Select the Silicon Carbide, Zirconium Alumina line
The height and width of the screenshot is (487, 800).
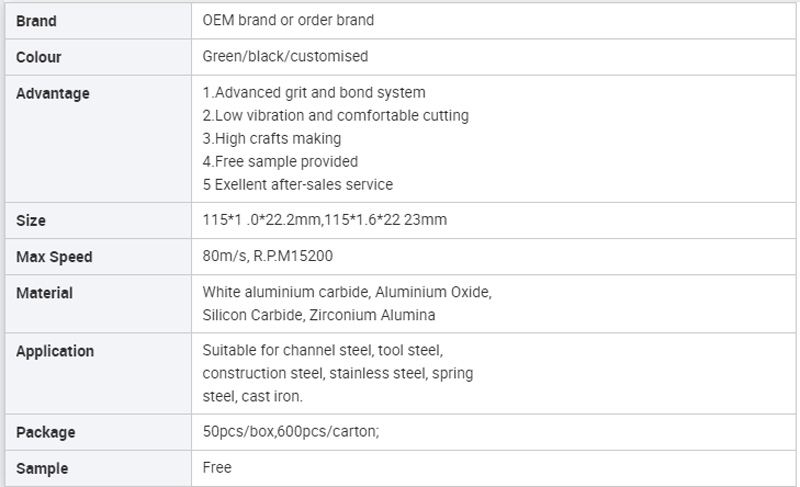pyautogui.click(x=318, y=315)
